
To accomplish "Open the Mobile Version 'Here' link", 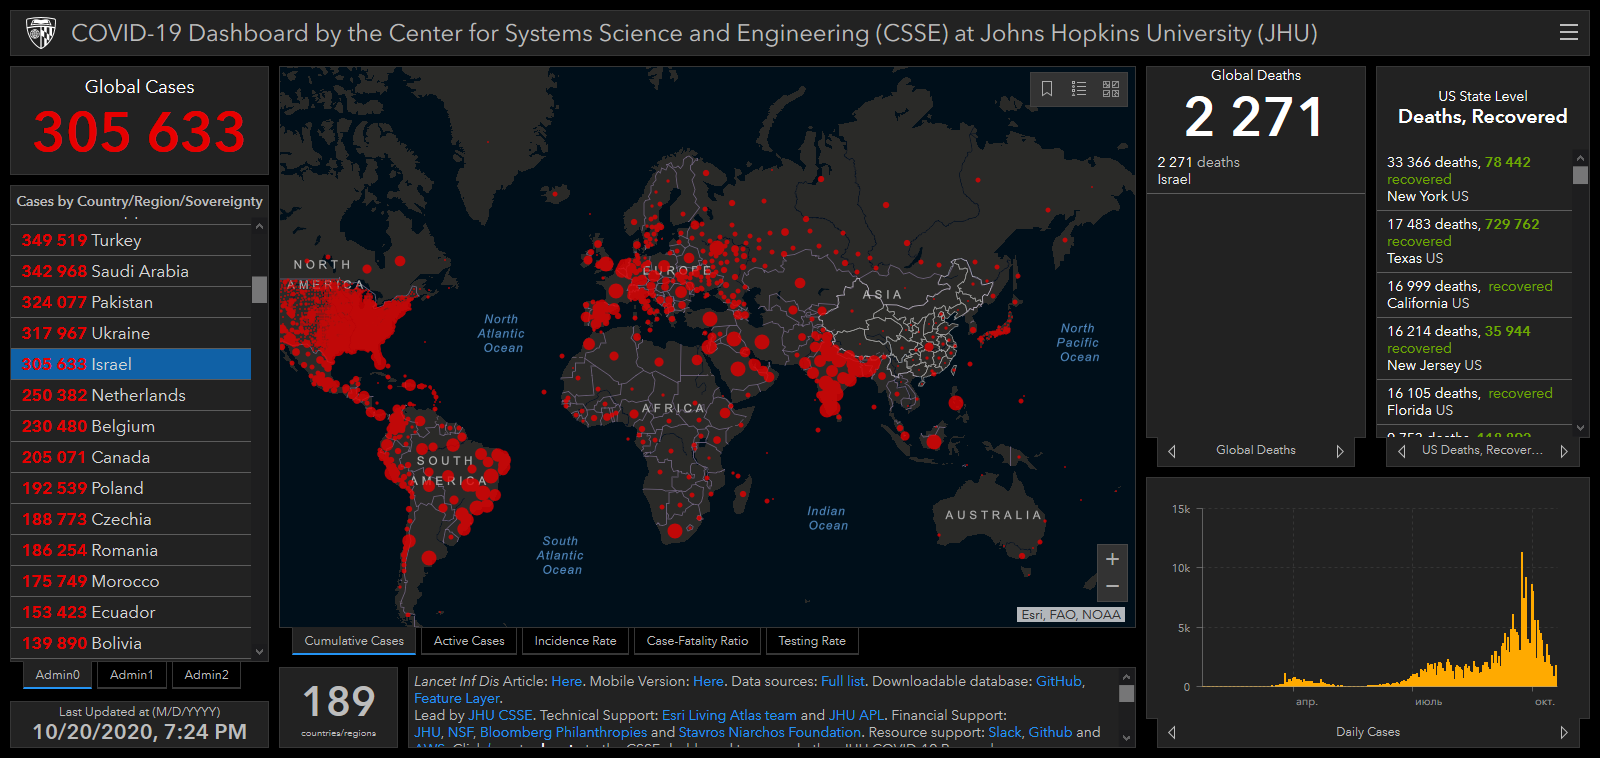I will point(708,681).
